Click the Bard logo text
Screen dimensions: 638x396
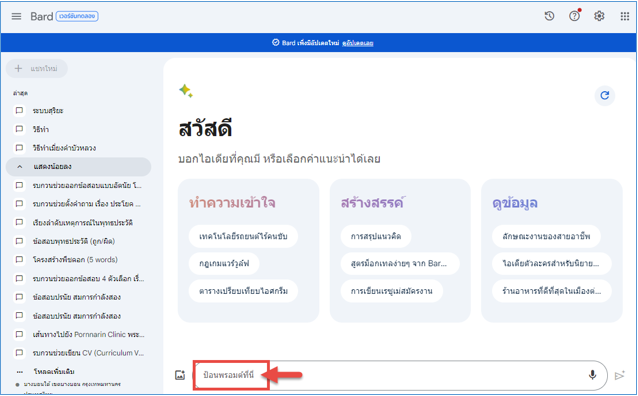click(x=42, y=16)
